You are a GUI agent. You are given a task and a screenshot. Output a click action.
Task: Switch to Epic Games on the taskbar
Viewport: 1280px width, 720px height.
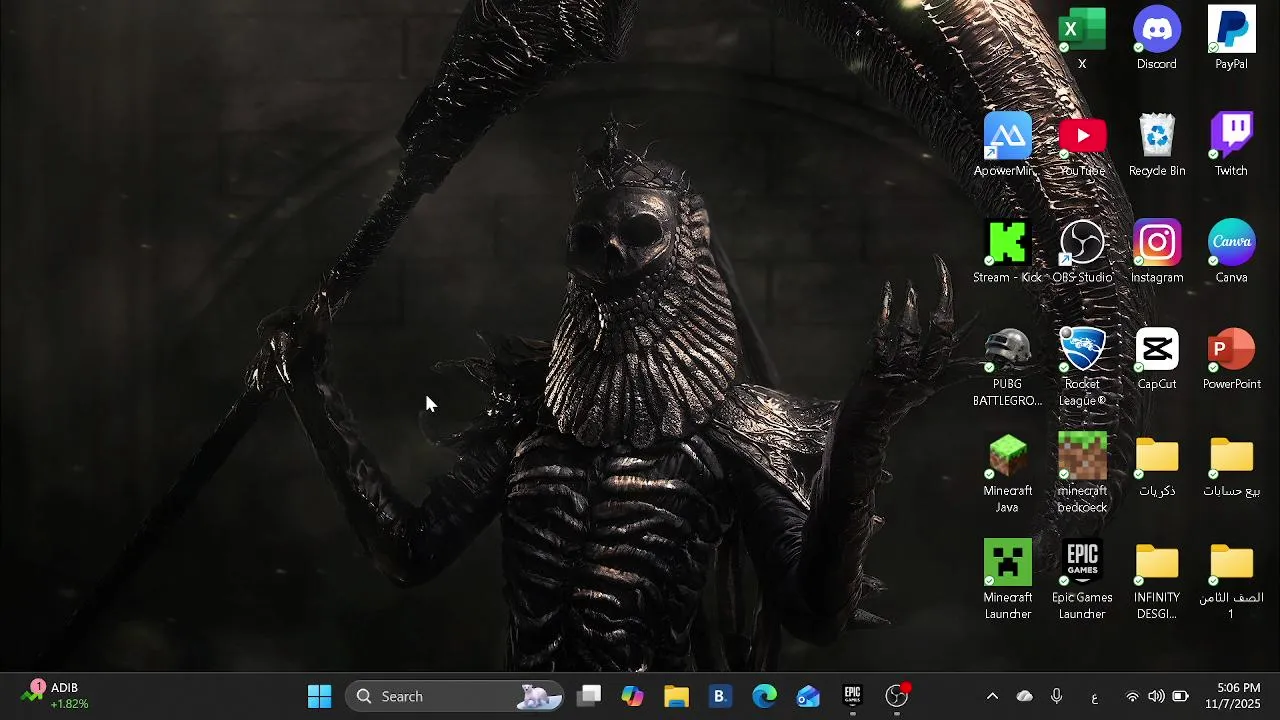(x=852, y=696)
